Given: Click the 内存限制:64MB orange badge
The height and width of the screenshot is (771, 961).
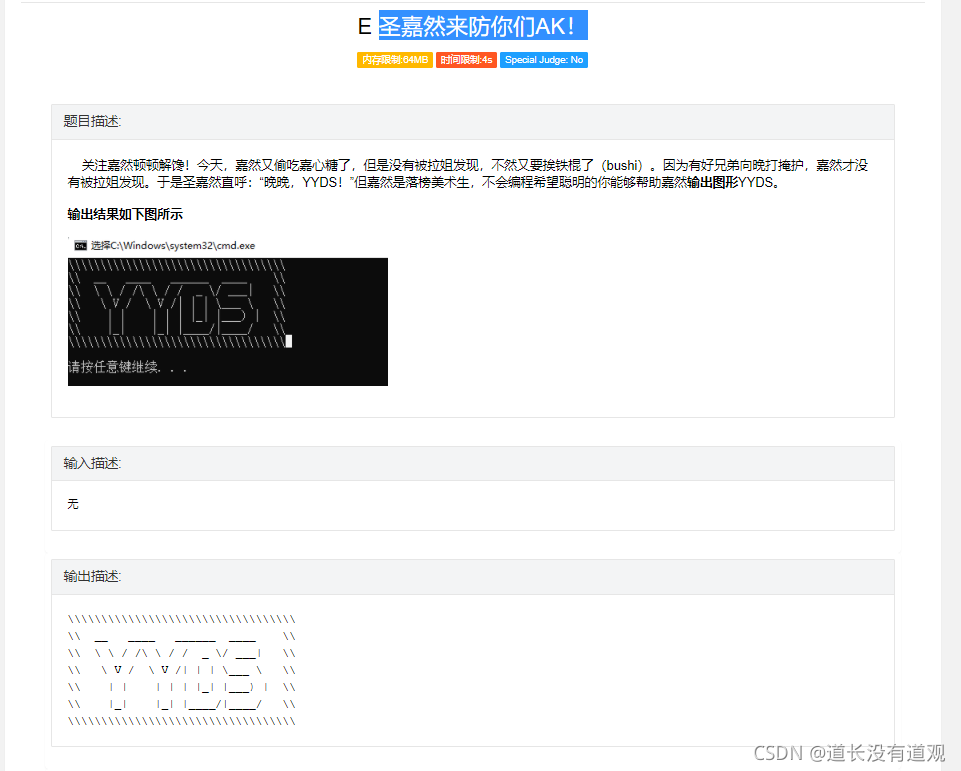Looking at the screenshot, I should coord(395,60).
